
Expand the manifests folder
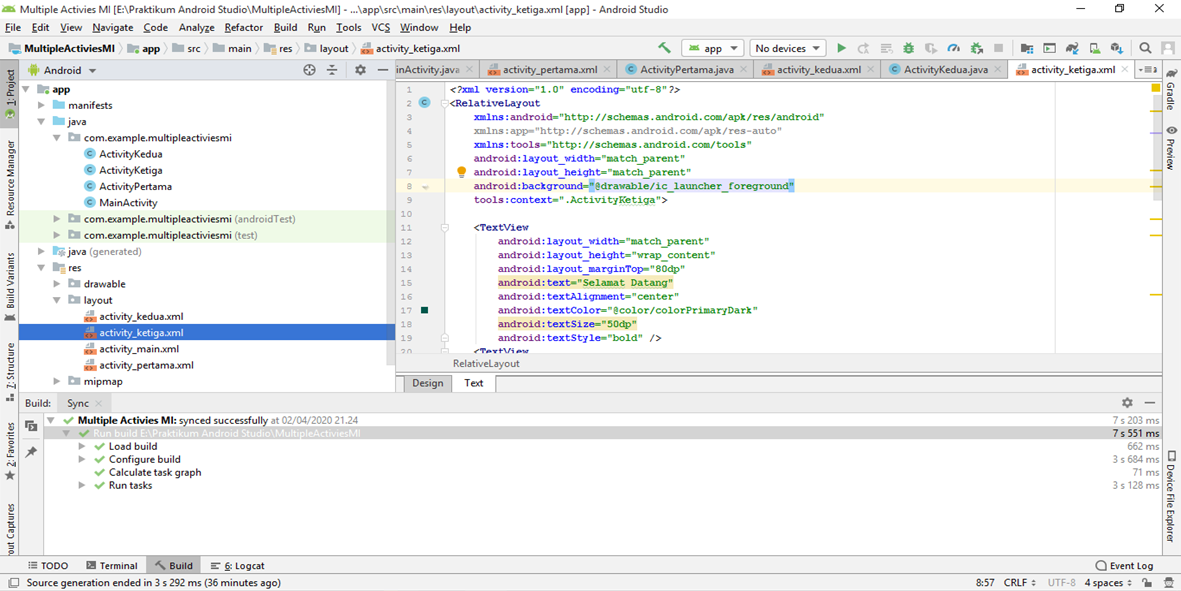point(42,105)
